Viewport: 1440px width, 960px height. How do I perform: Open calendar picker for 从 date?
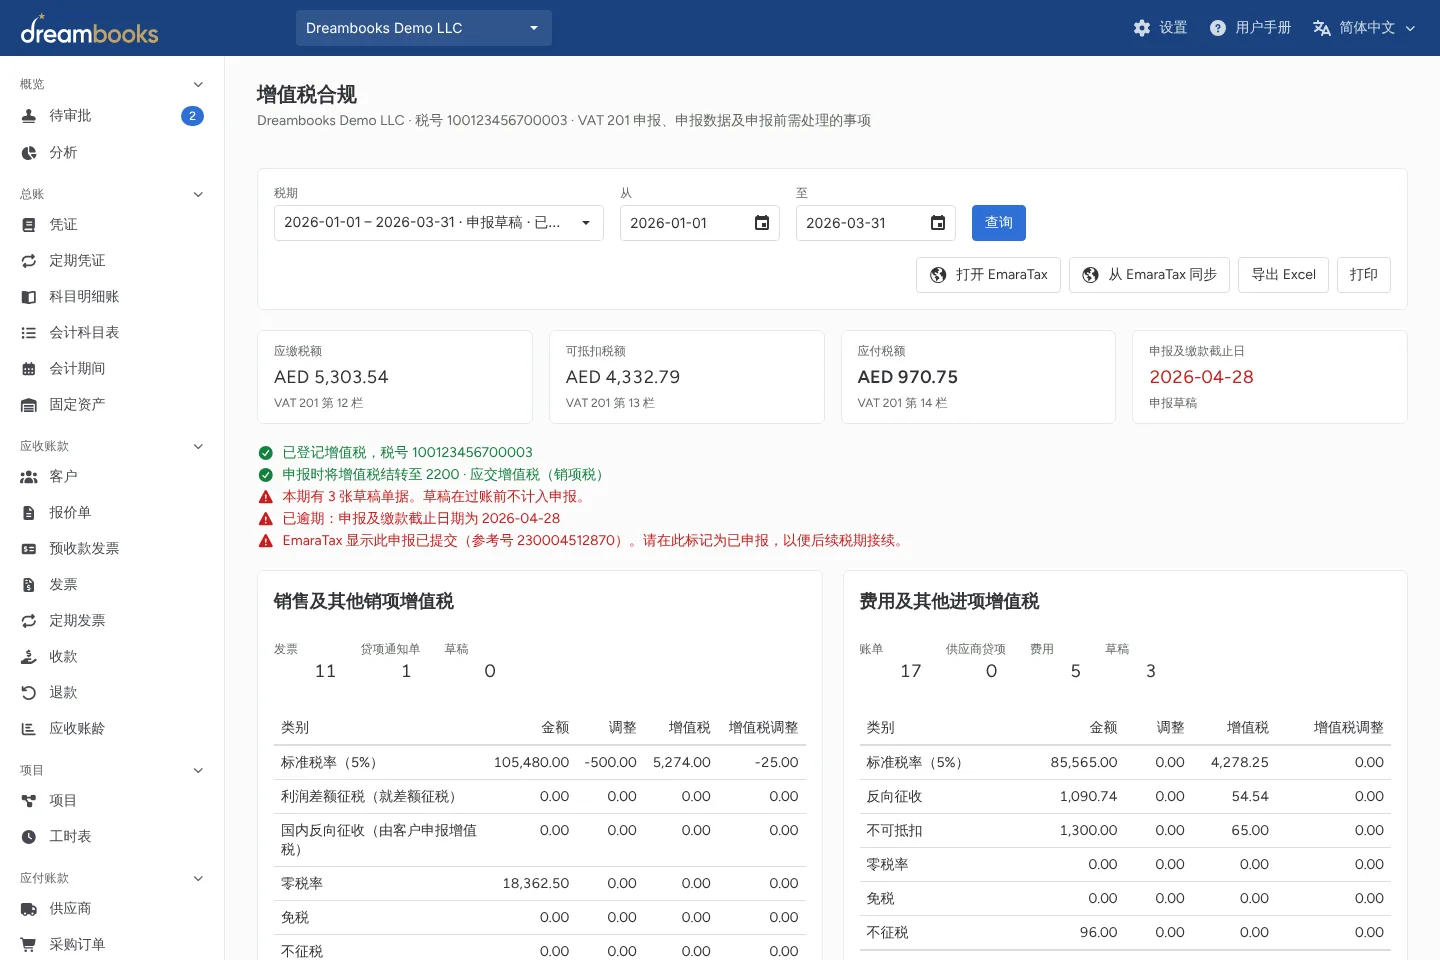(x=762, y=223)
